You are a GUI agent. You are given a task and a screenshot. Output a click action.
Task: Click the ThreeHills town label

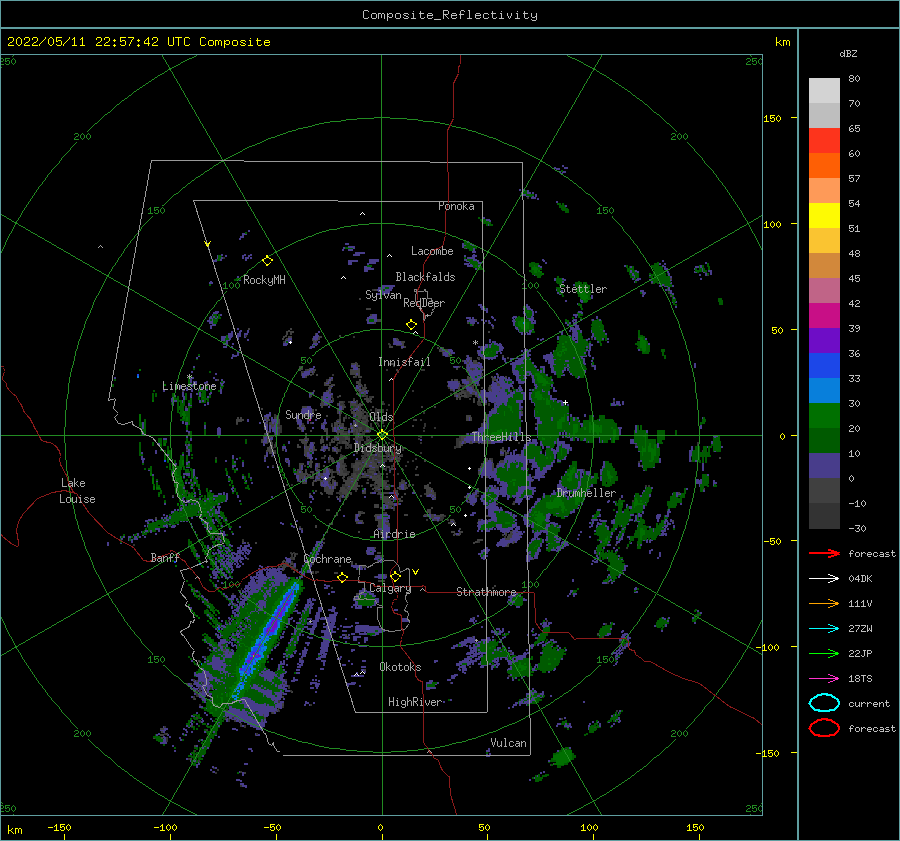point(501,437)
